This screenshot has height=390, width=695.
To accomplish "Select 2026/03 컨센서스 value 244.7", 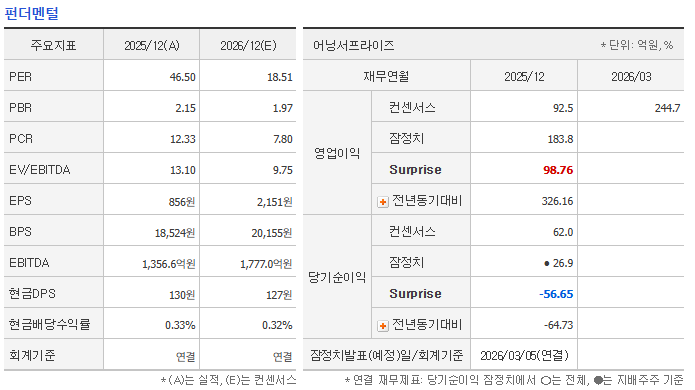I will point(668,108).
